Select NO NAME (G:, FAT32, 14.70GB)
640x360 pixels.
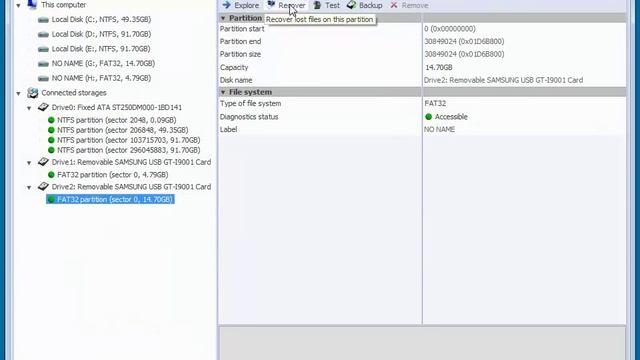pyautogui.click(x=103, y=63)
